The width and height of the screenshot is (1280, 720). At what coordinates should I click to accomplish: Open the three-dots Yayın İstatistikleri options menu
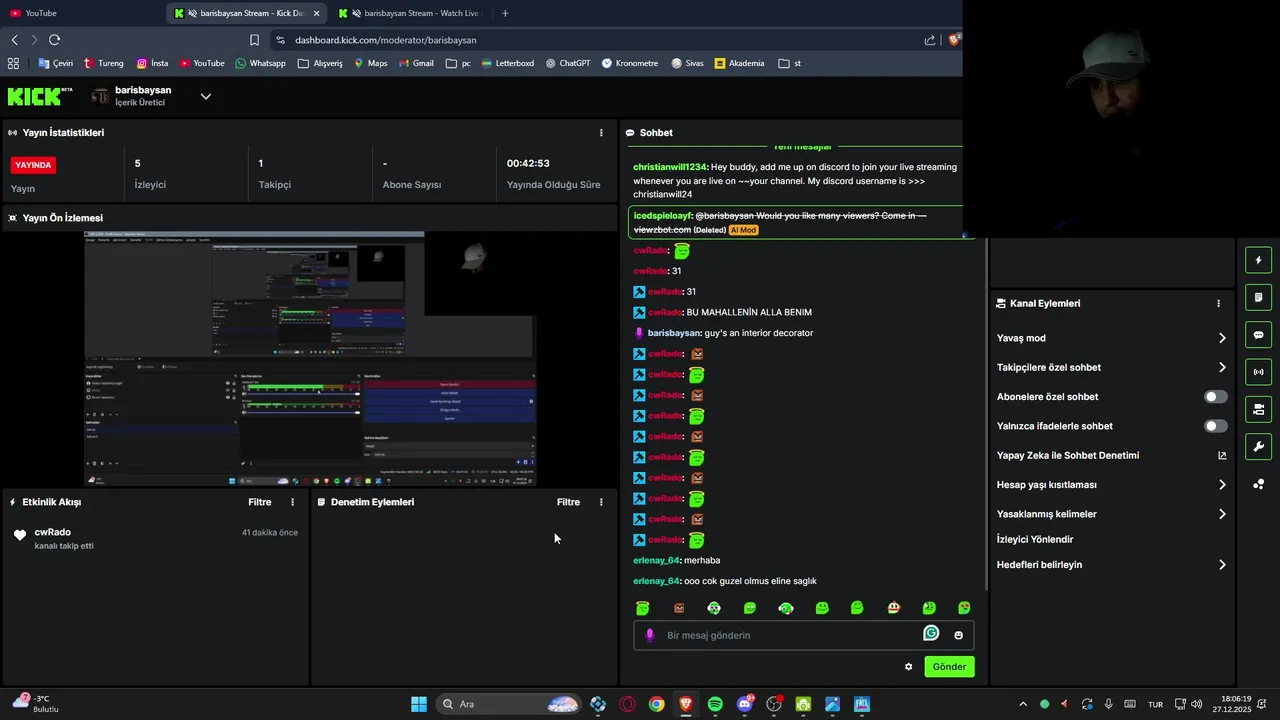click(x=601, y=132)
